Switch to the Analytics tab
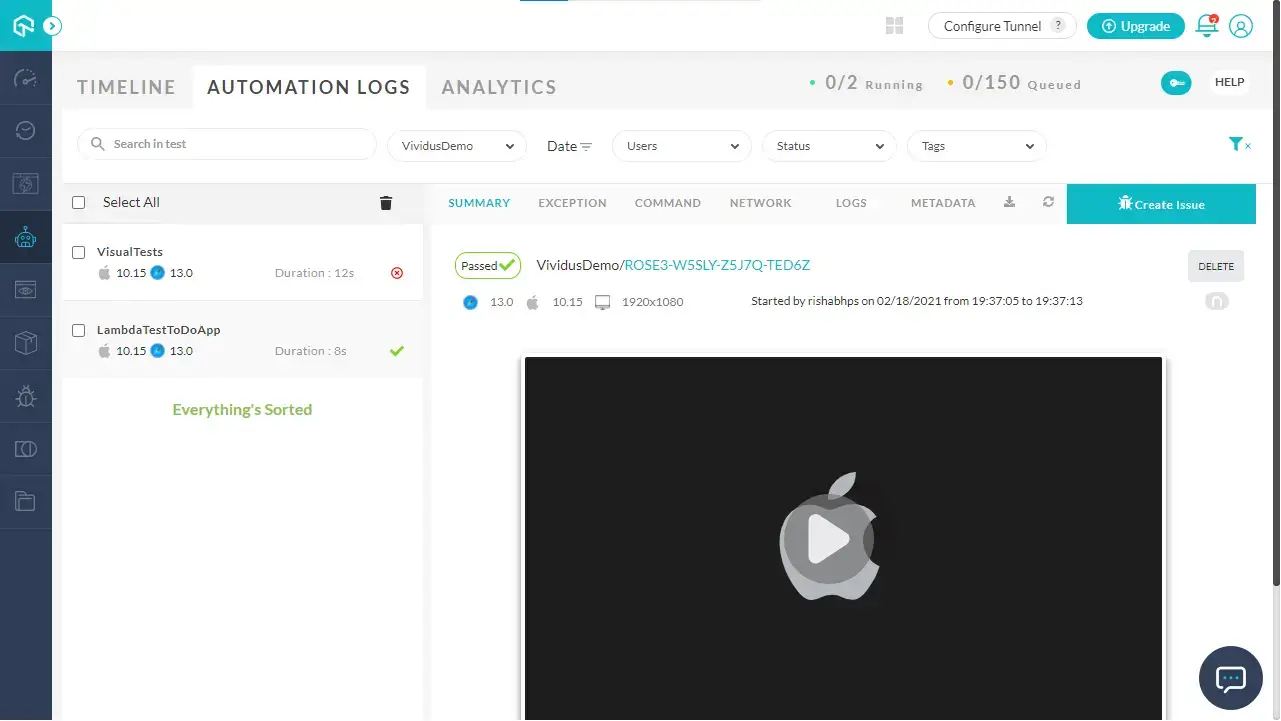The image size is (1281, 721). (498, 87)
